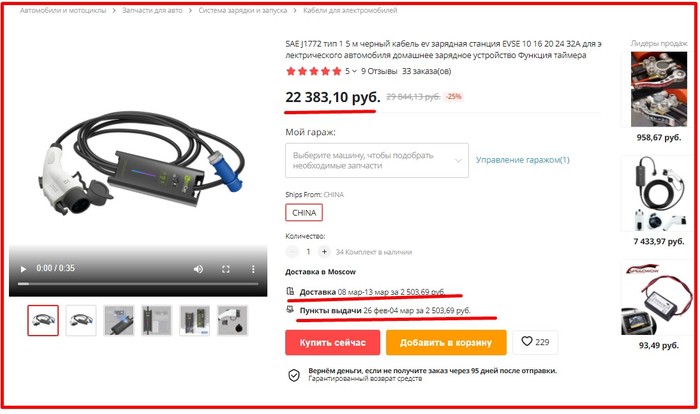Open the Управление гаражом link
Viewport: 700px width, 414px height.
pos(522,160)
